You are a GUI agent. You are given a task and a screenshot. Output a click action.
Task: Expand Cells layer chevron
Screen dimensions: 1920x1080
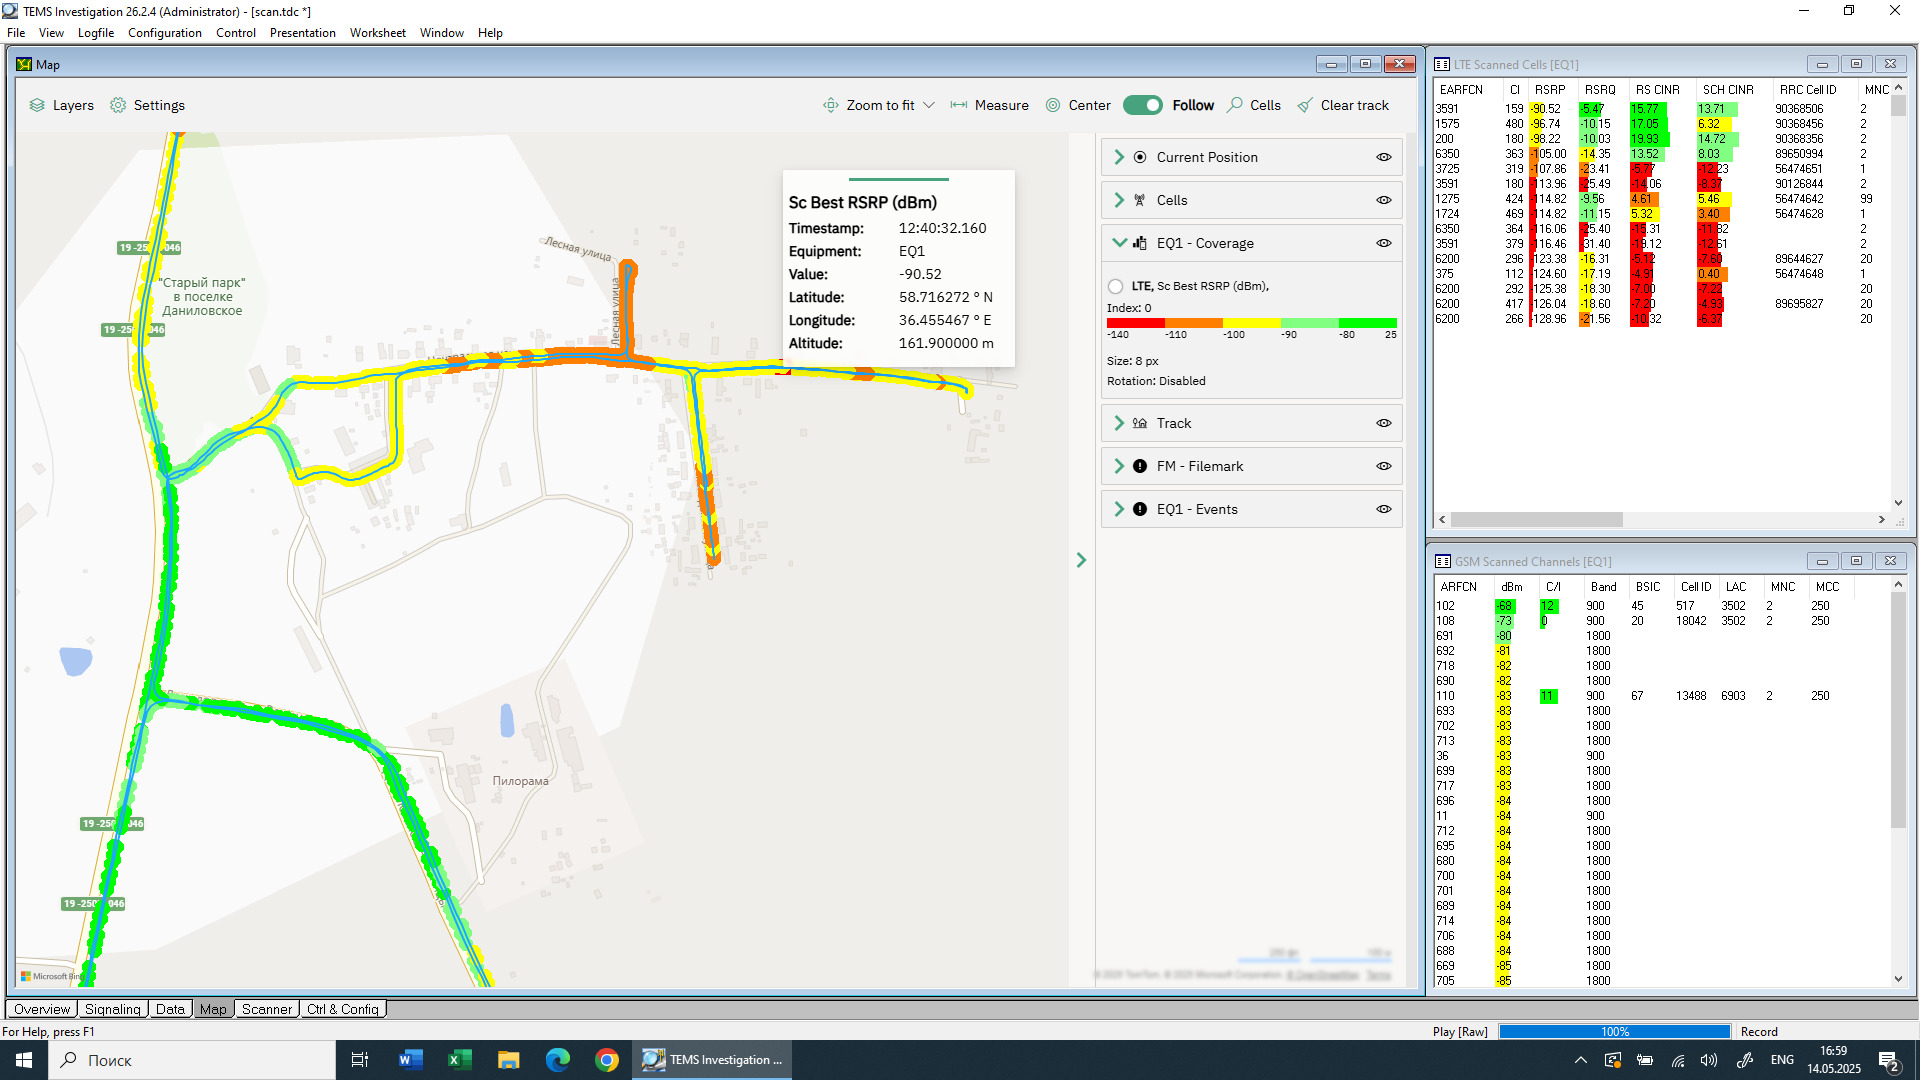click(x=1119, y=200)
